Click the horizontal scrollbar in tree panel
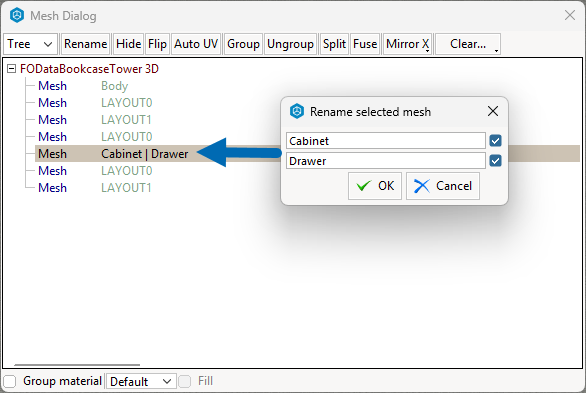Screen dimensions: 586x393 [77, 365]
